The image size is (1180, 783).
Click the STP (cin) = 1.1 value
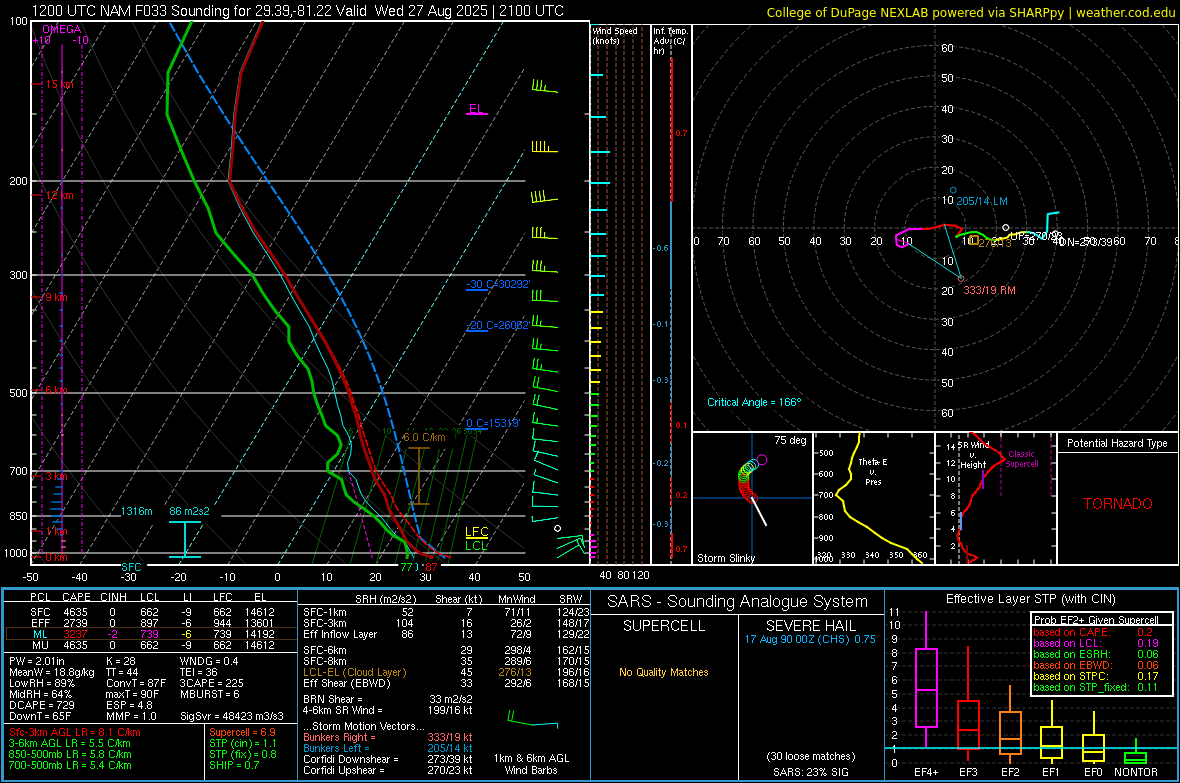243,743
